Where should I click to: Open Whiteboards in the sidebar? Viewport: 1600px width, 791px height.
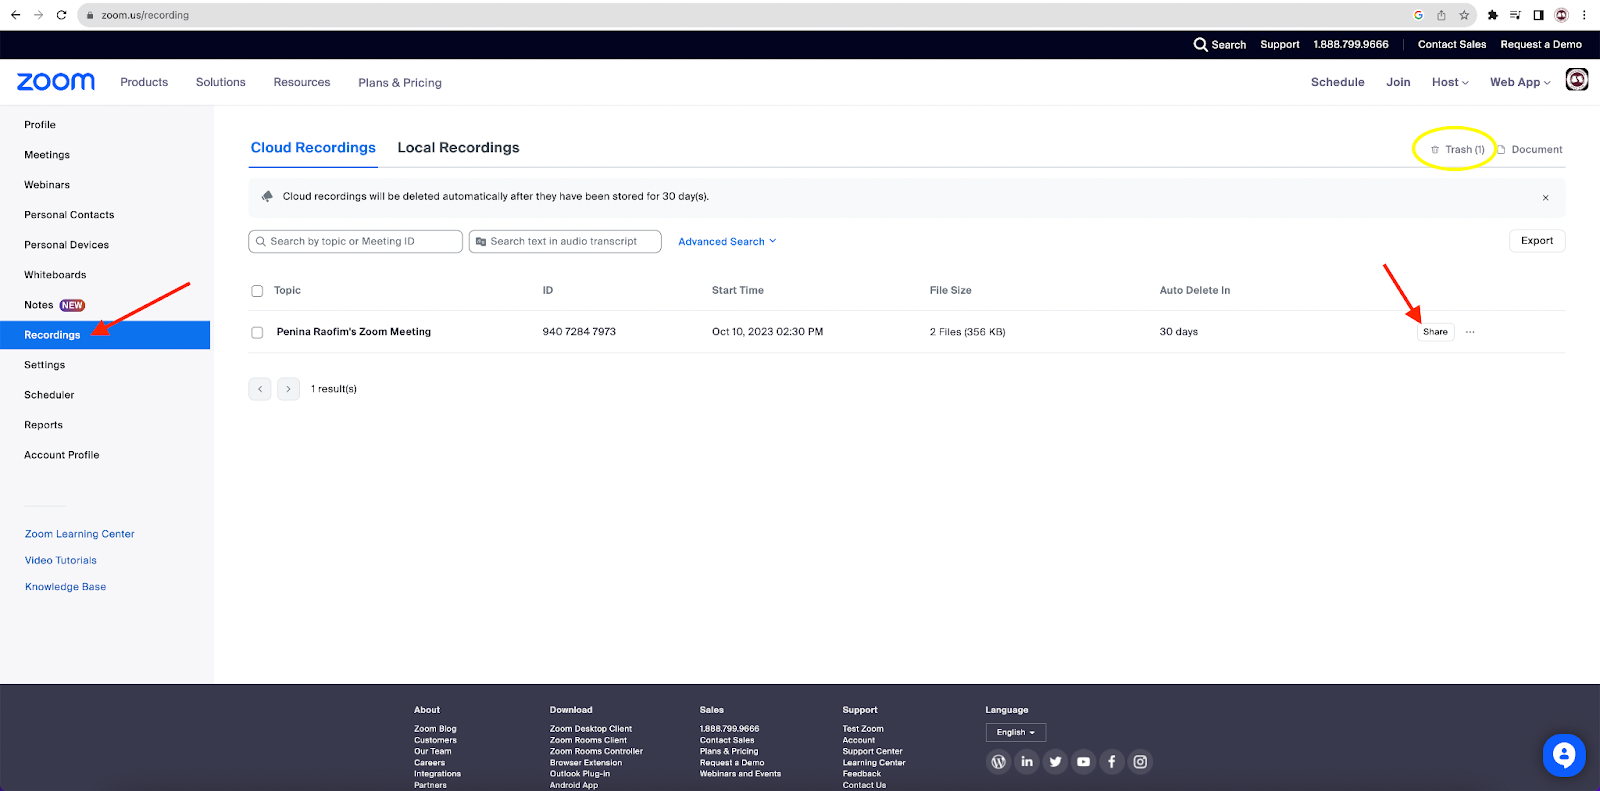[55, 275]
